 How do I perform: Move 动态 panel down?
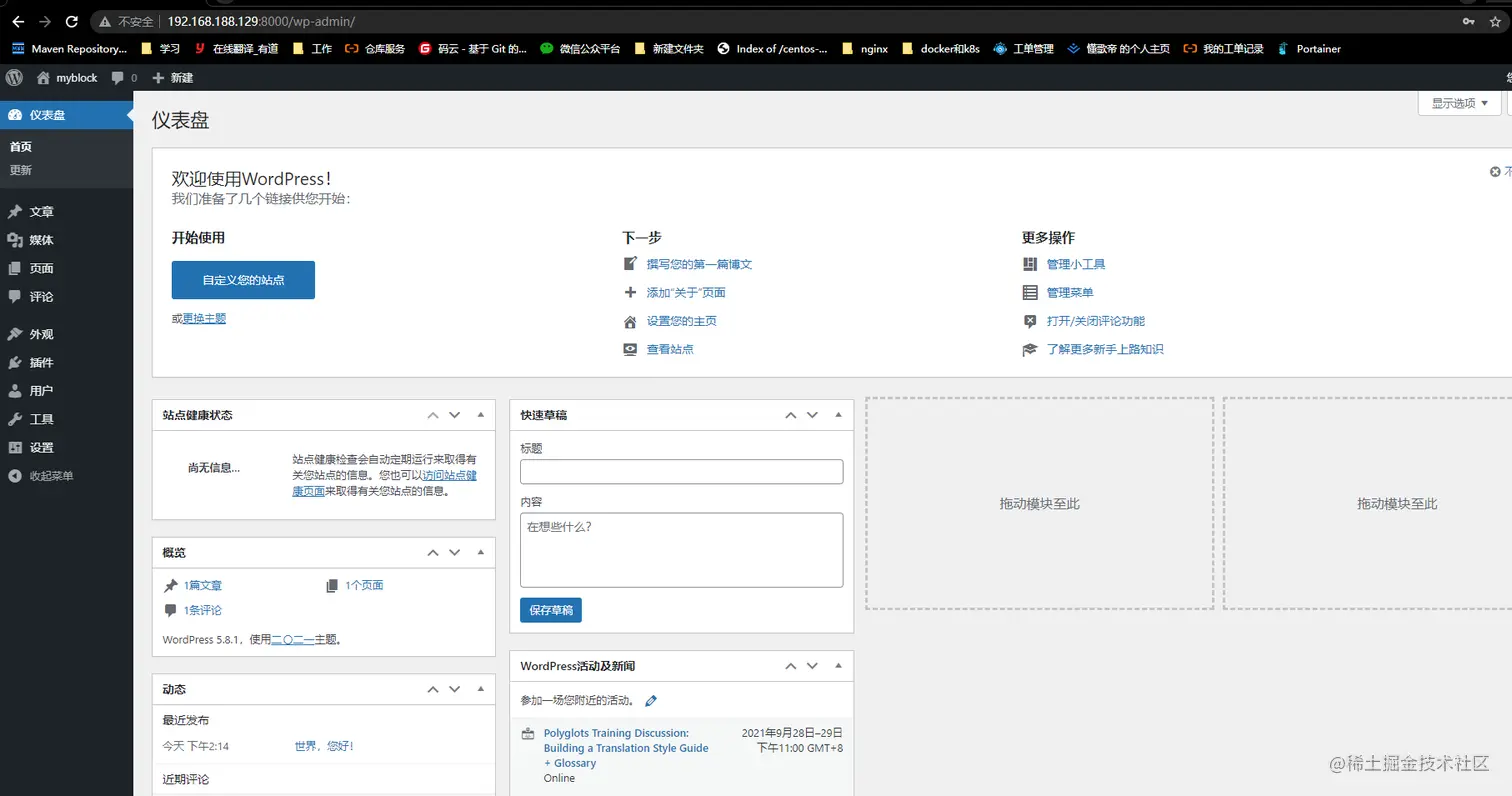[455, 689]
